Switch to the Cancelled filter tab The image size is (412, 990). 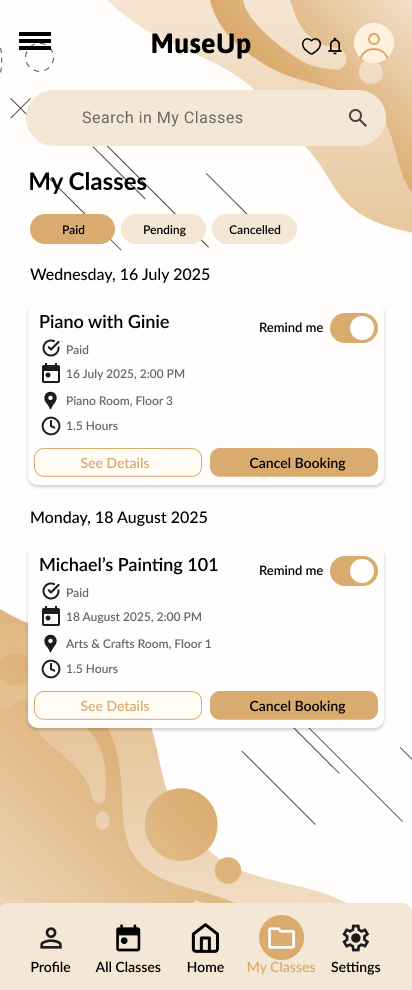[x=254, y=229]
